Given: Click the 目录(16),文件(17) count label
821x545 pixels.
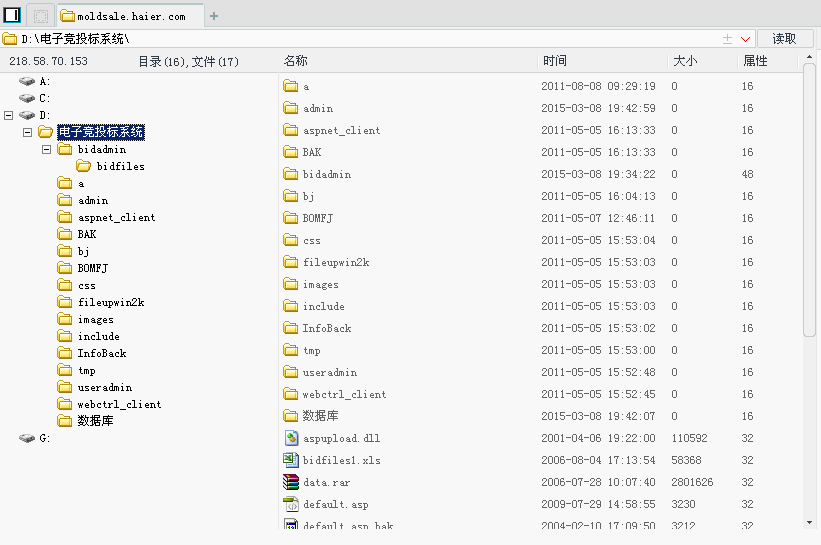Looking at the screenshot, I should pyautogui.click(x=188, y=62).
